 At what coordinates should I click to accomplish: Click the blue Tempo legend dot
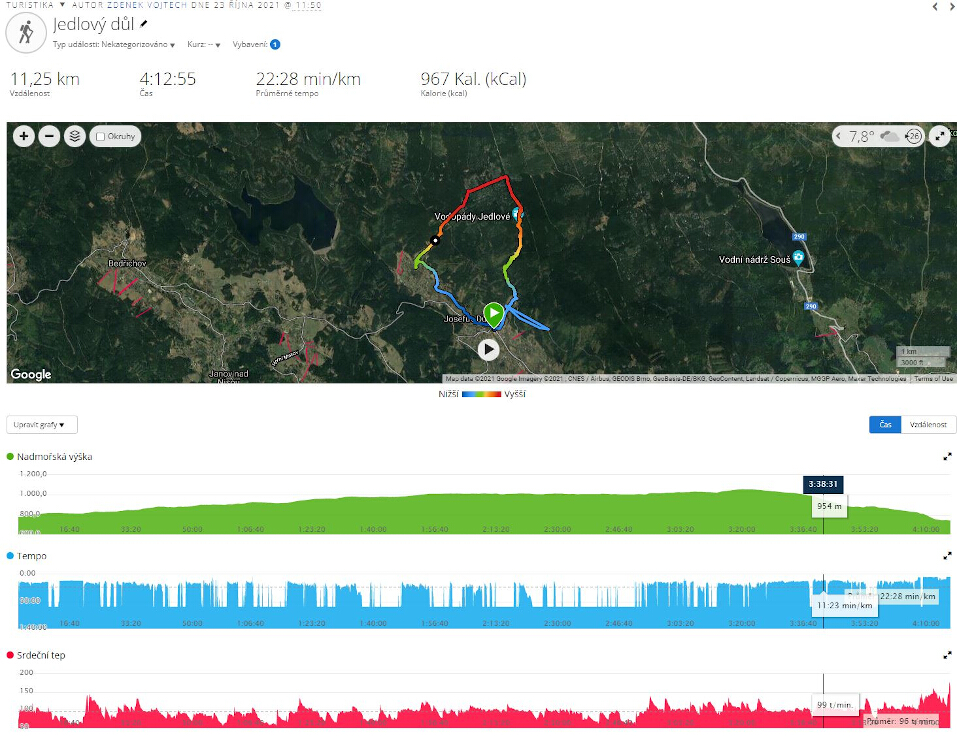pos(10,556)
